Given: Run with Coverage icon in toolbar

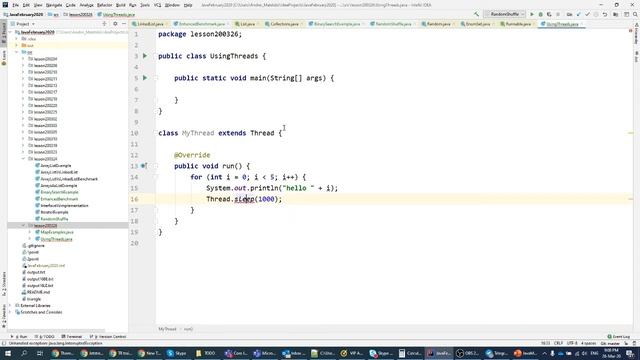Looking at the screenshot, I should (x=549, y=14).
